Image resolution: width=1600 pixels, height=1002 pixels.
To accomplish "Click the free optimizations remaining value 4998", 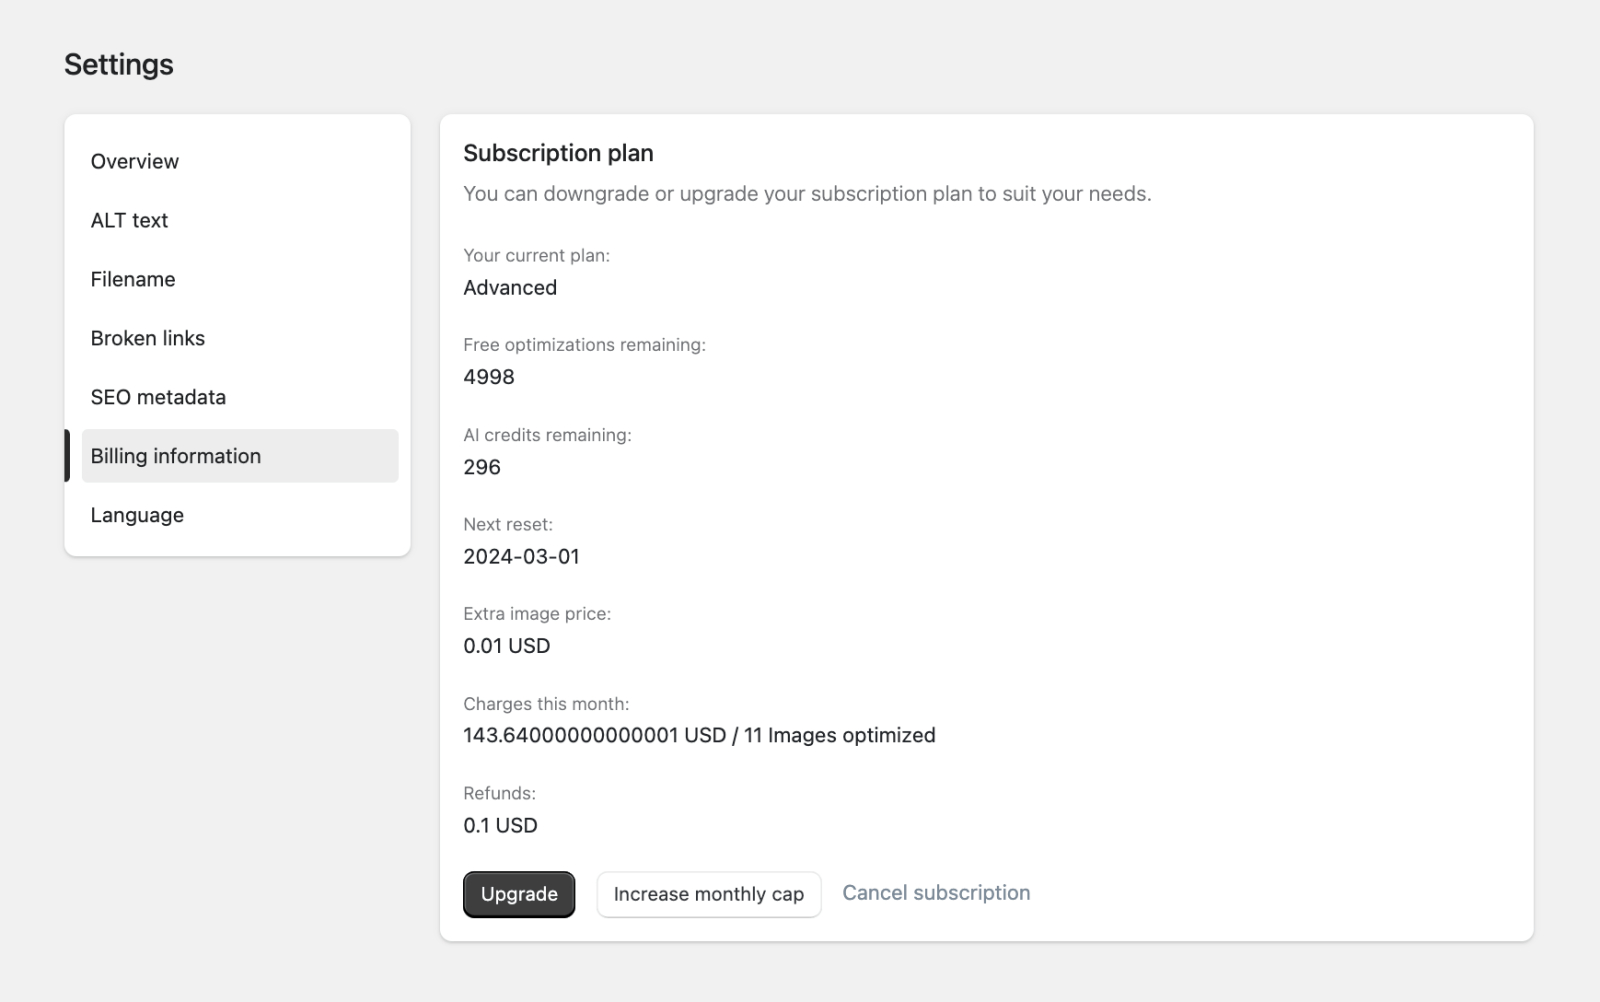I will [489, 377].
